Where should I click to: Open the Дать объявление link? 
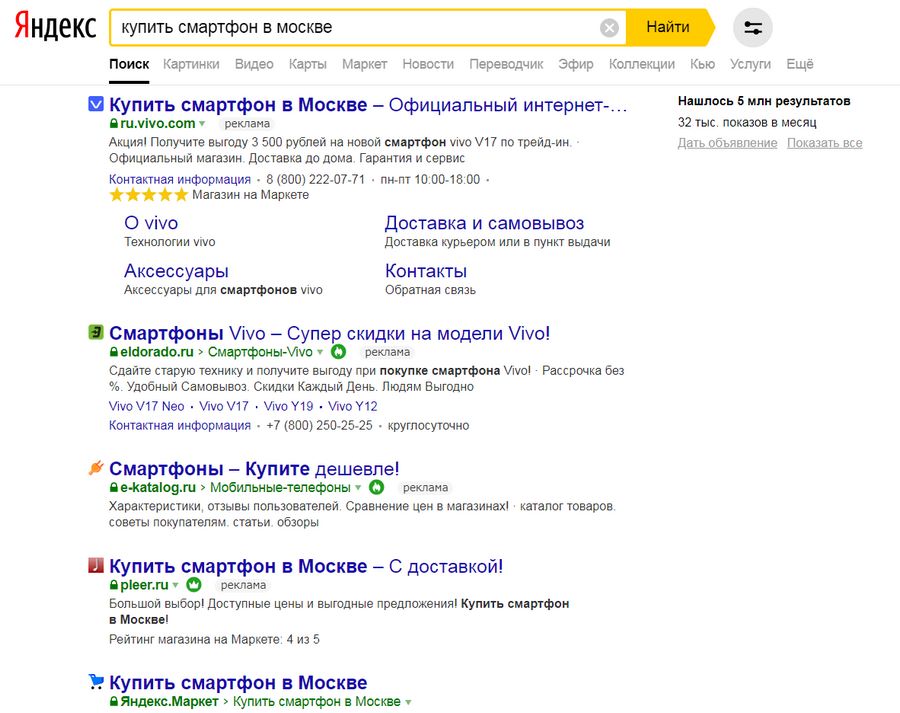727,143
